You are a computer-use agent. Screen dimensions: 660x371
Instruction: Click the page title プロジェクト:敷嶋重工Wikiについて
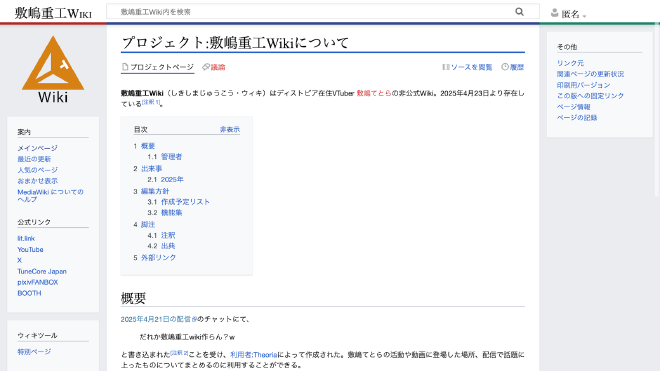click(235, 43)
